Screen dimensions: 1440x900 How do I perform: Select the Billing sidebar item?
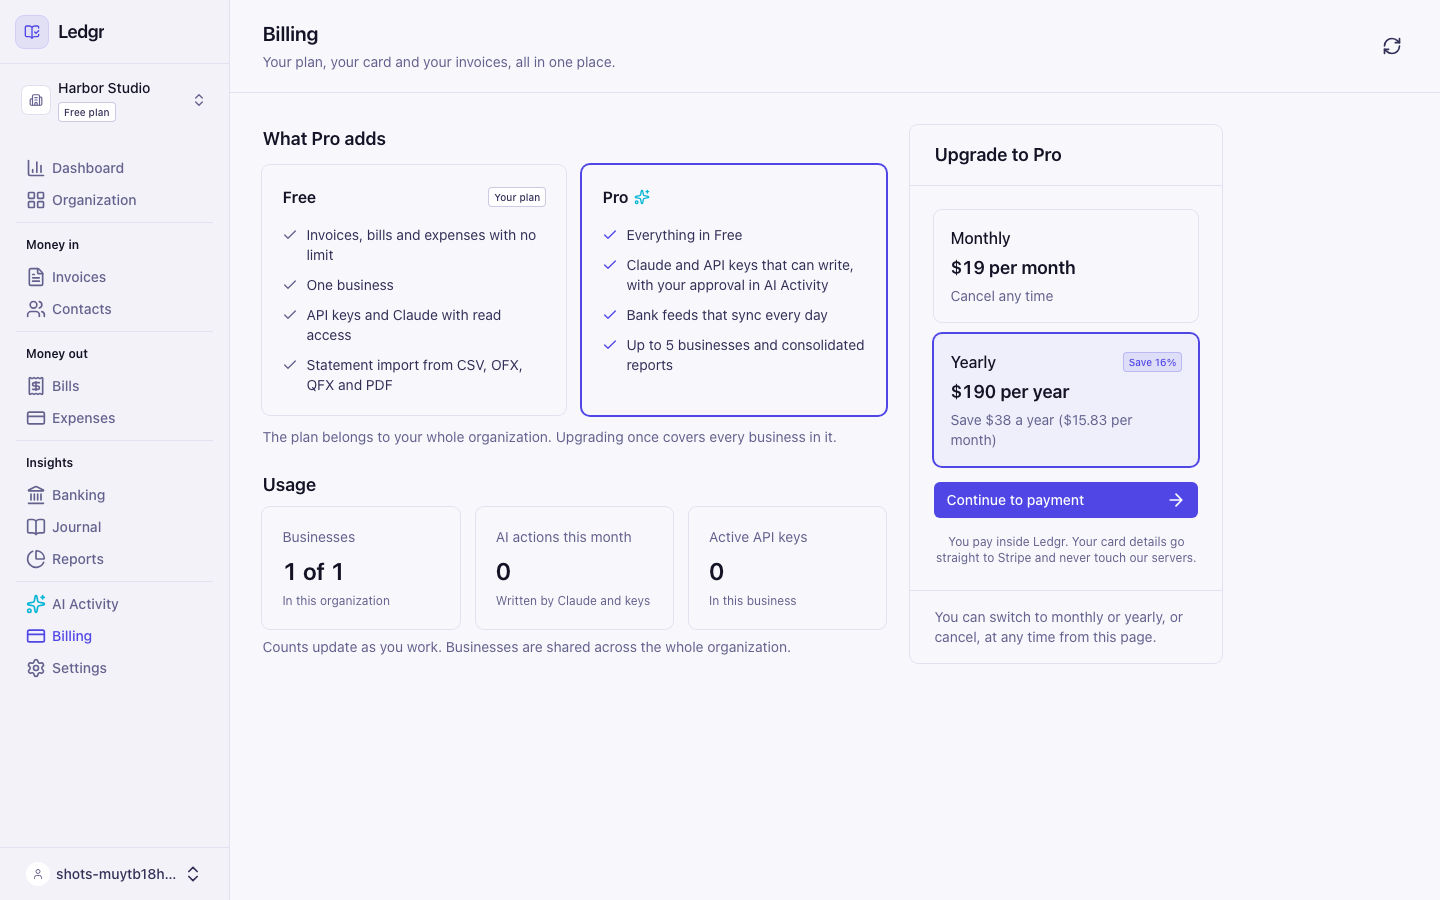tap(114, 636)
